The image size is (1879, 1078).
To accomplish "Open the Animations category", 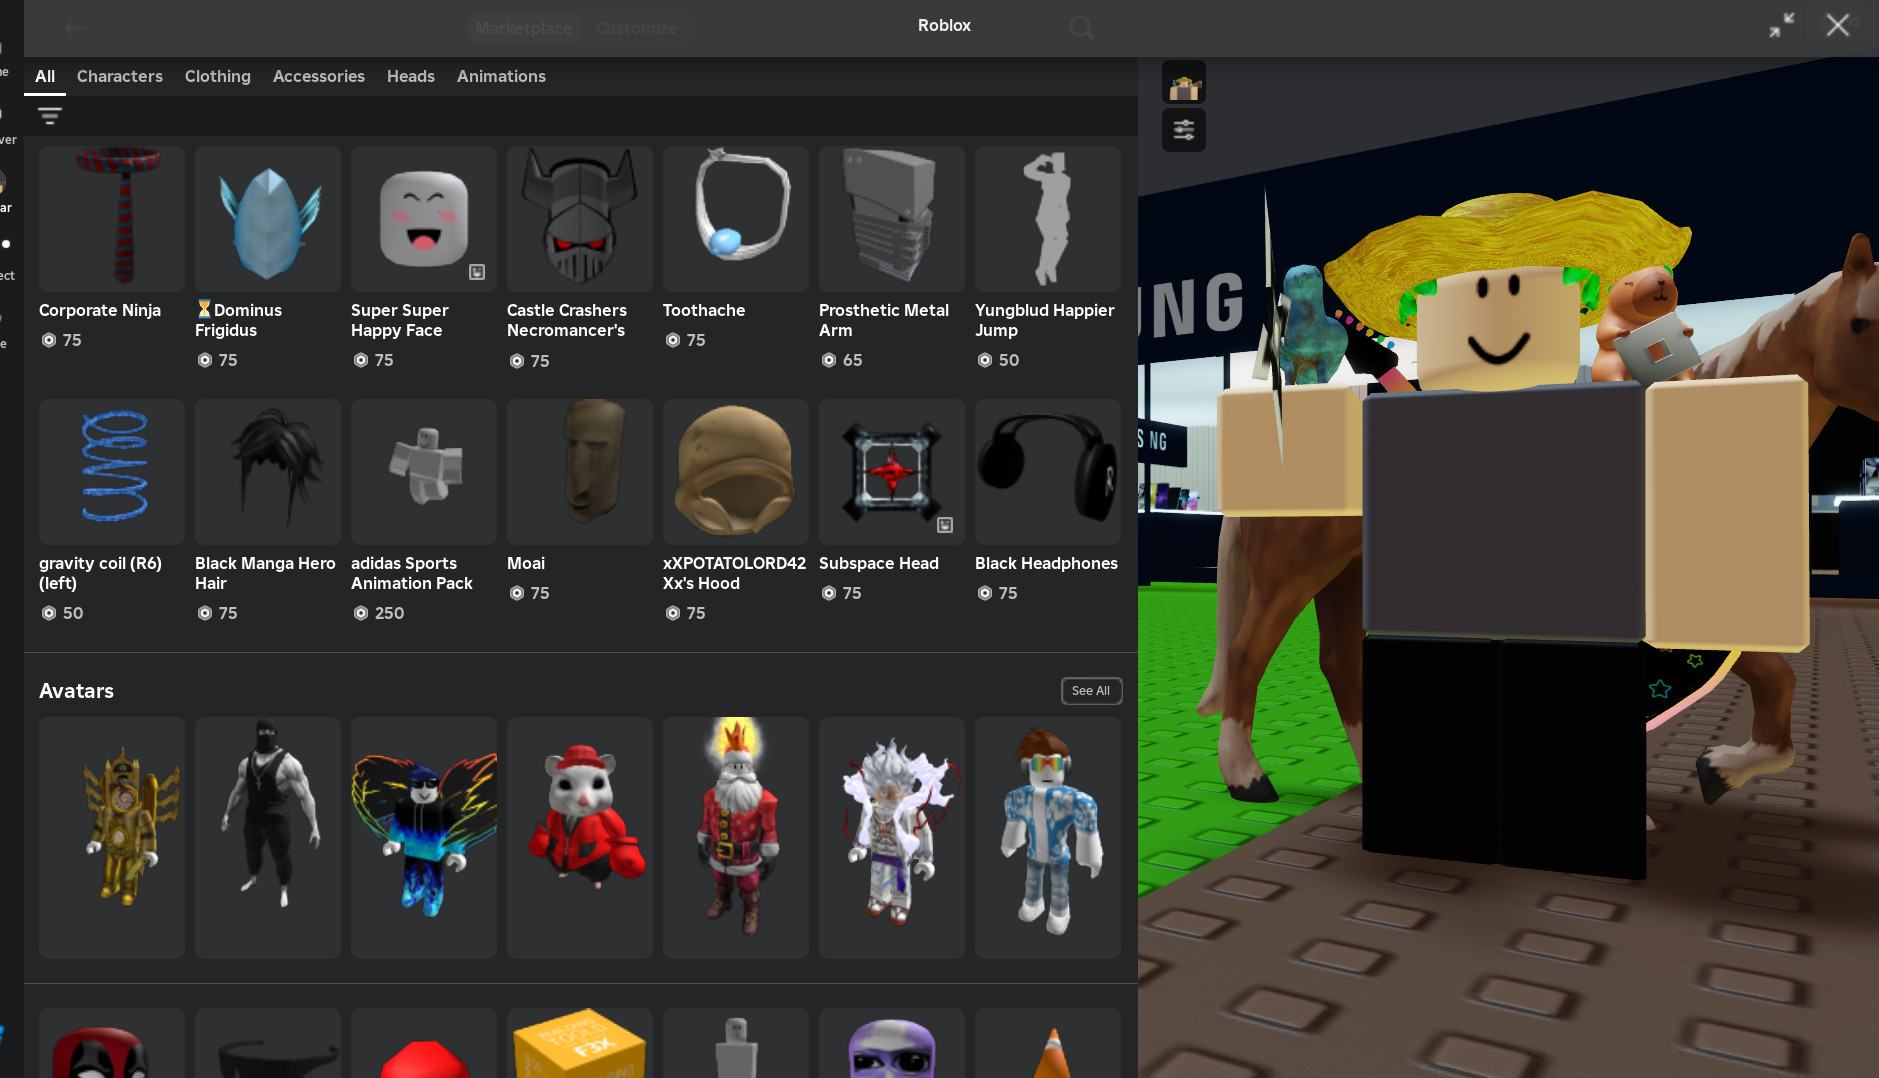I will (501, 76).
